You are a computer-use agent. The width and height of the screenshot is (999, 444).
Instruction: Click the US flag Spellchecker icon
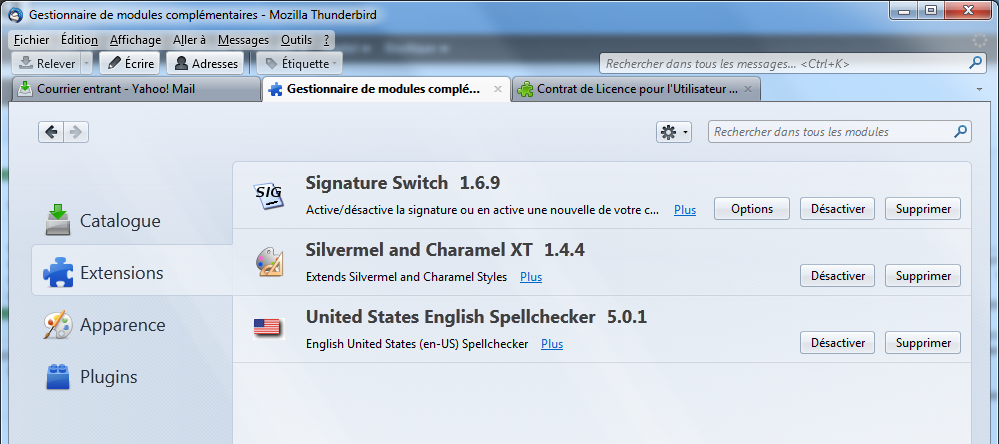(x=268, y=327)
